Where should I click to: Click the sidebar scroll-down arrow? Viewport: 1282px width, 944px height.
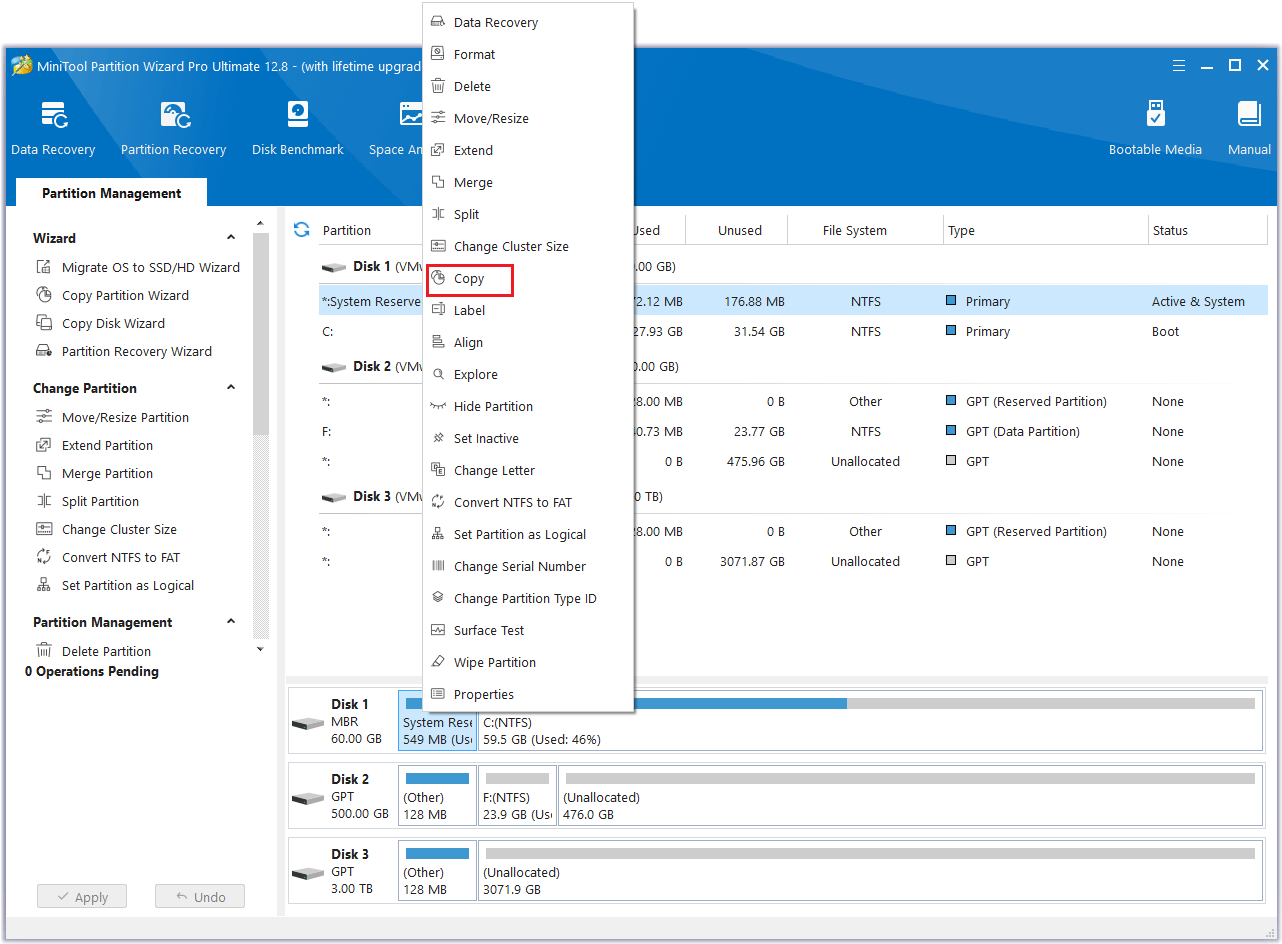click(260, 649)
